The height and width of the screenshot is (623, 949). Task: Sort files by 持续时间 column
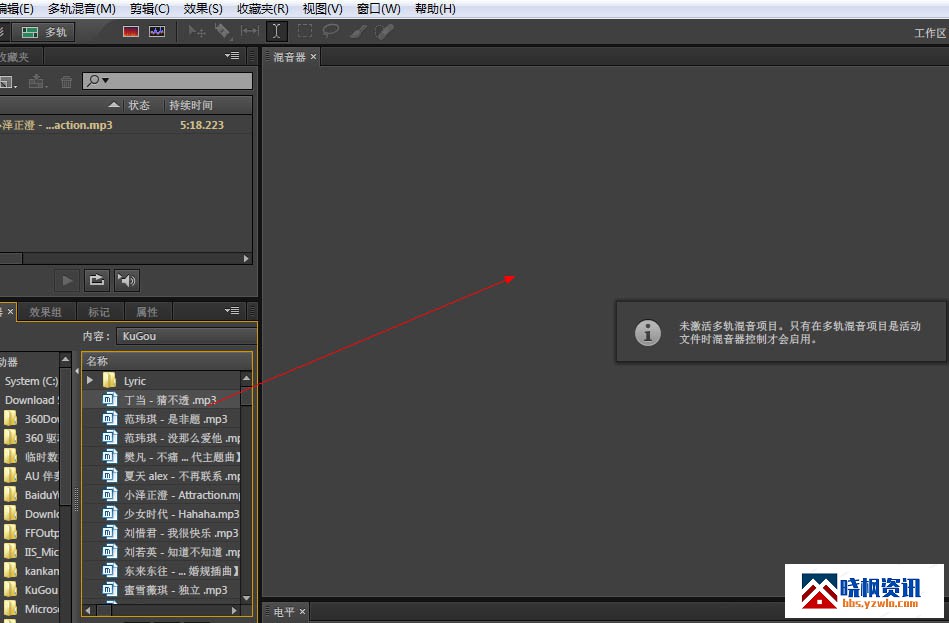coord(191,105)
